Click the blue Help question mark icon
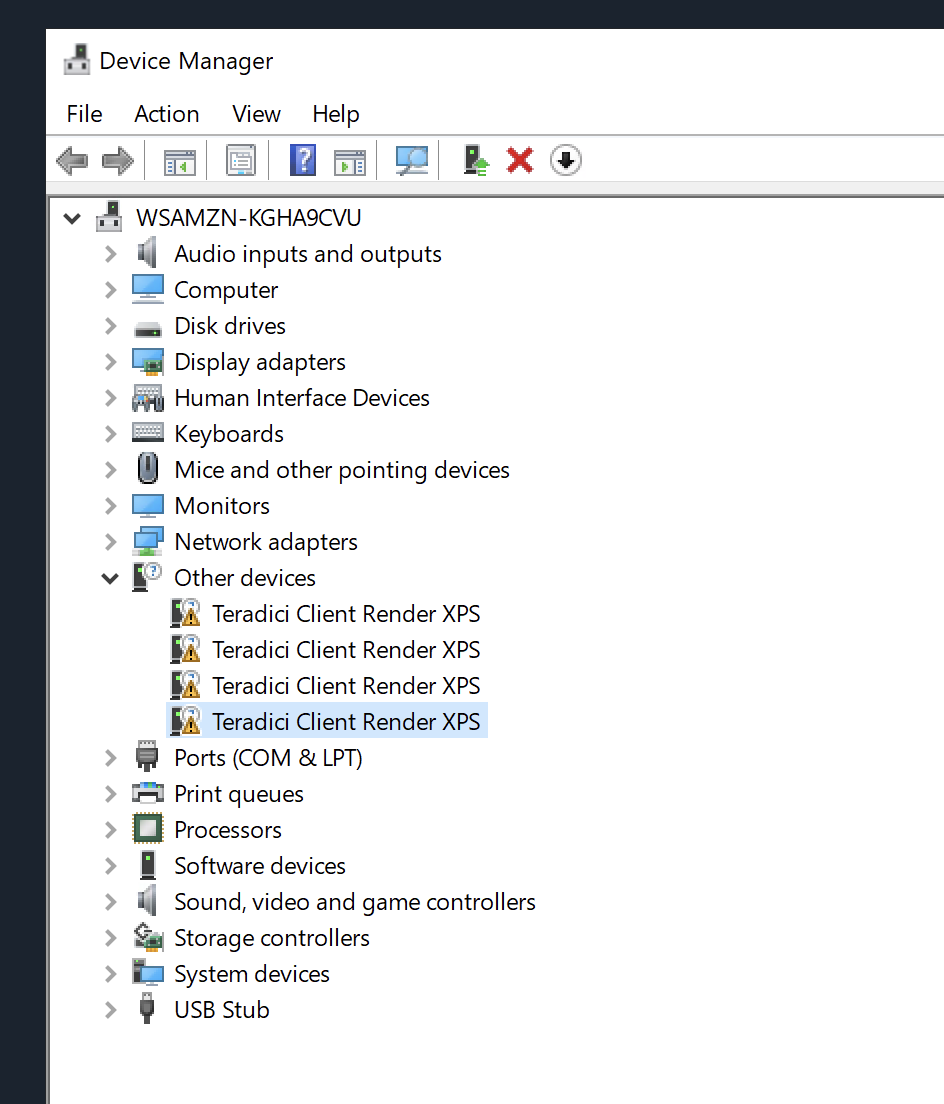 302,160
